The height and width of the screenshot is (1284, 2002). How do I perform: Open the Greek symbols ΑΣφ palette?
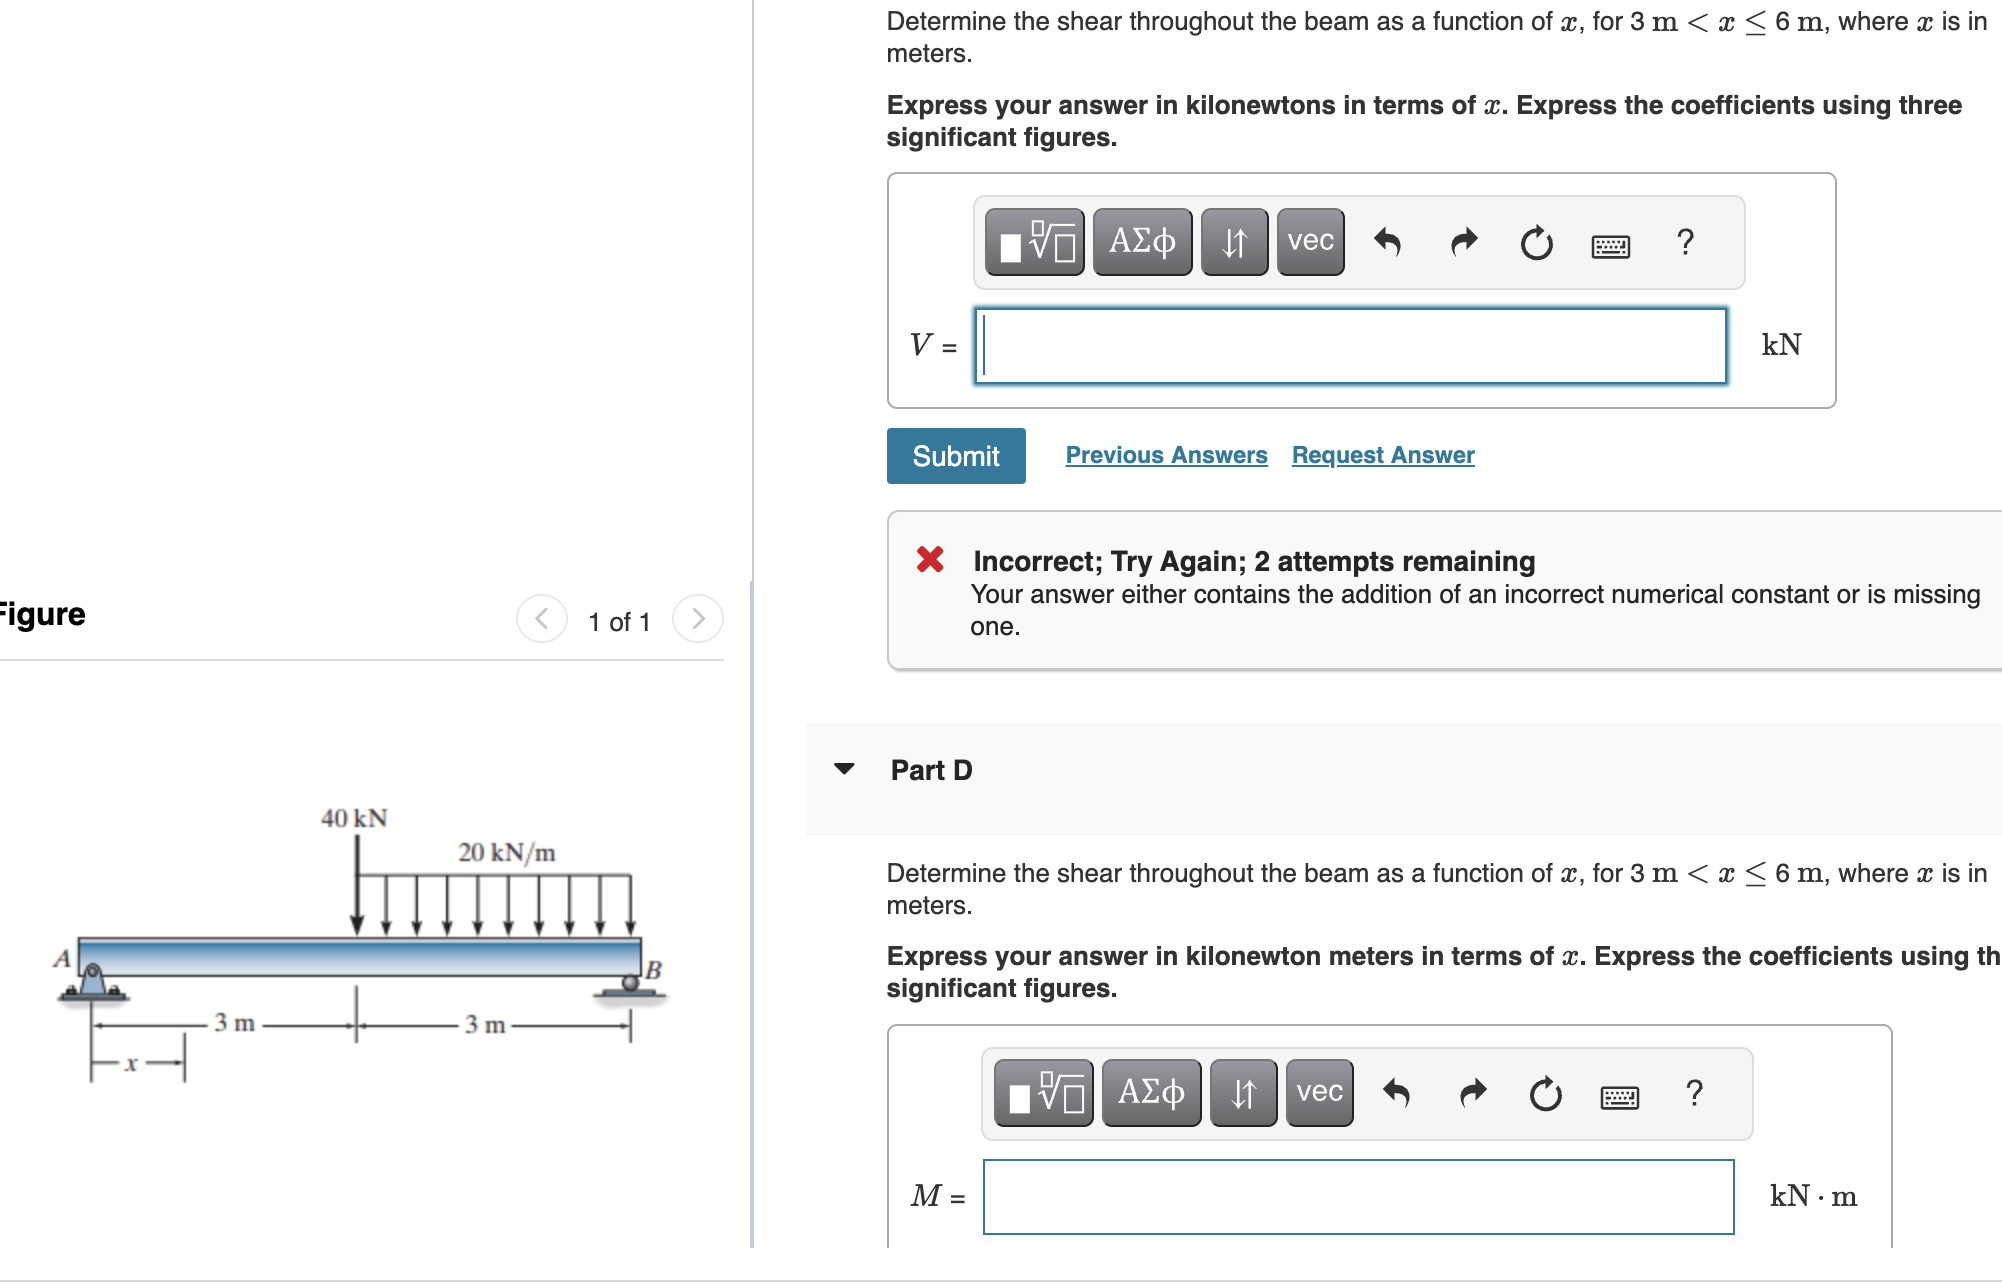click(x=1140, y=241)
